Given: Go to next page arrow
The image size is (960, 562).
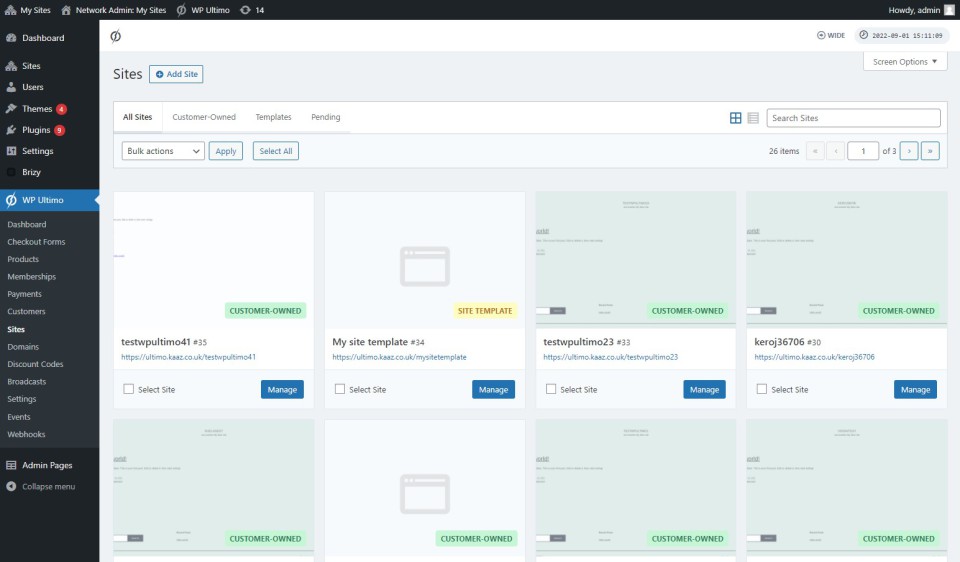Looking at the screenshot, I should pos(908,151).
